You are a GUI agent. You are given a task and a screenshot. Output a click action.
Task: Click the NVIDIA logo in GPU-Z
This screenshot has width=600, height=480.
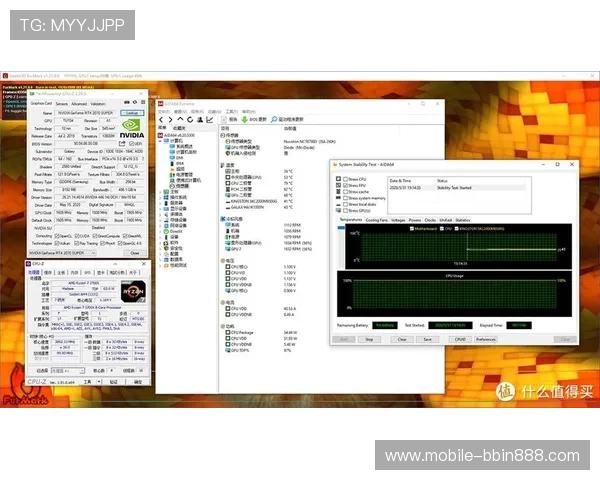point(132,129)
